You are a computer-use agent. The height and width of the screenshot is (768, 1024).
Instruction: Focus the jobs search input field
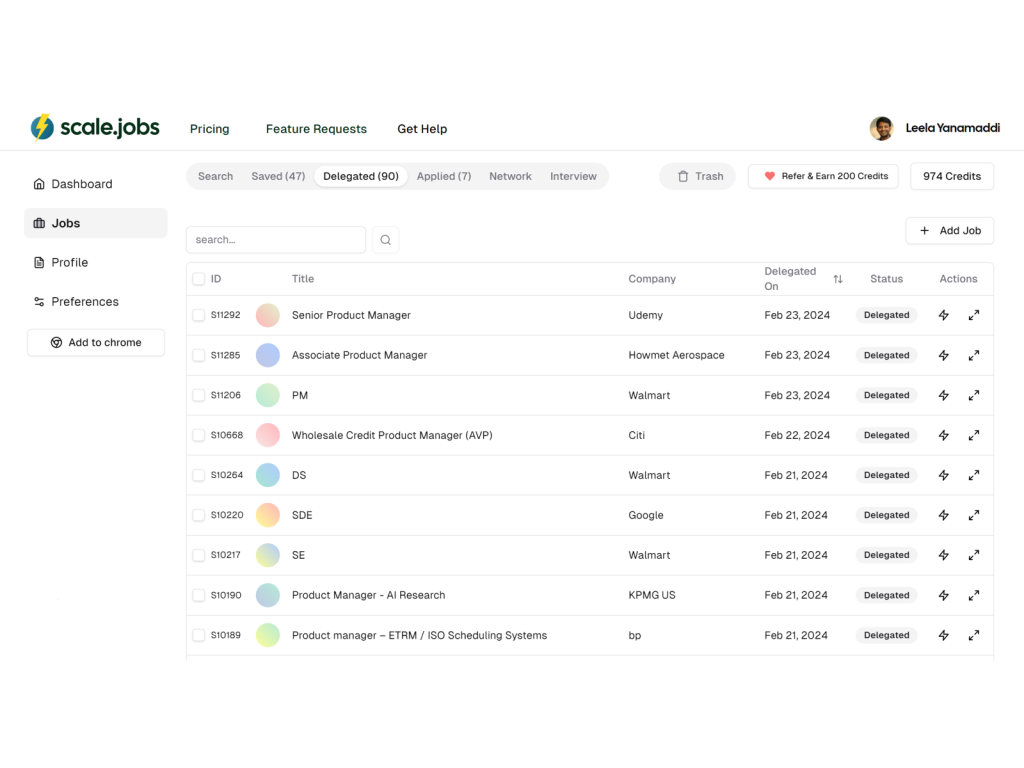tap(276, 240)
